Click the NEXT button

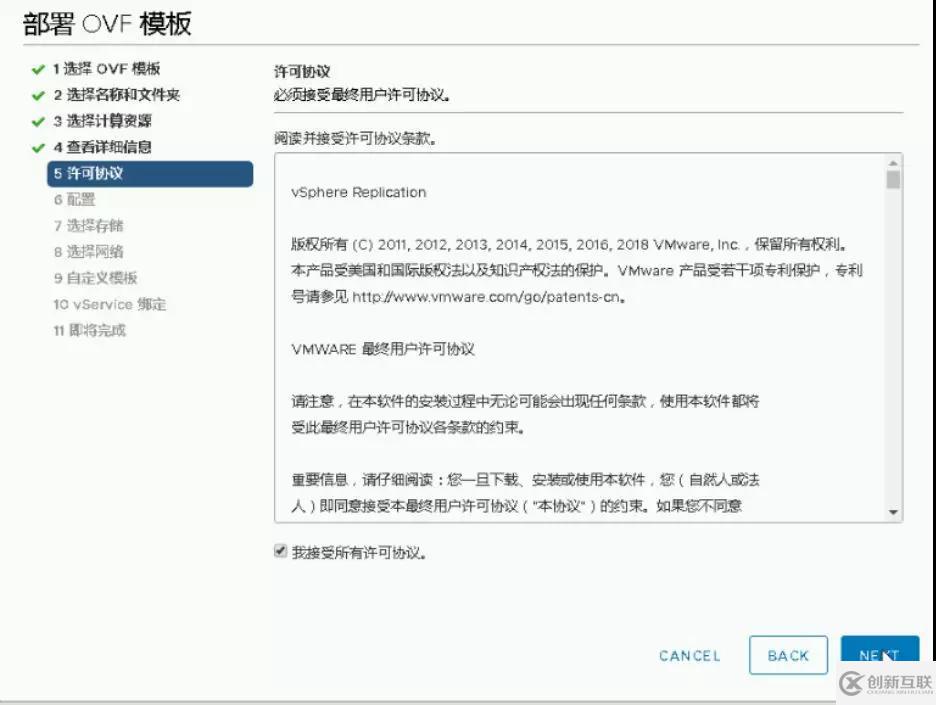coord(879,655)
